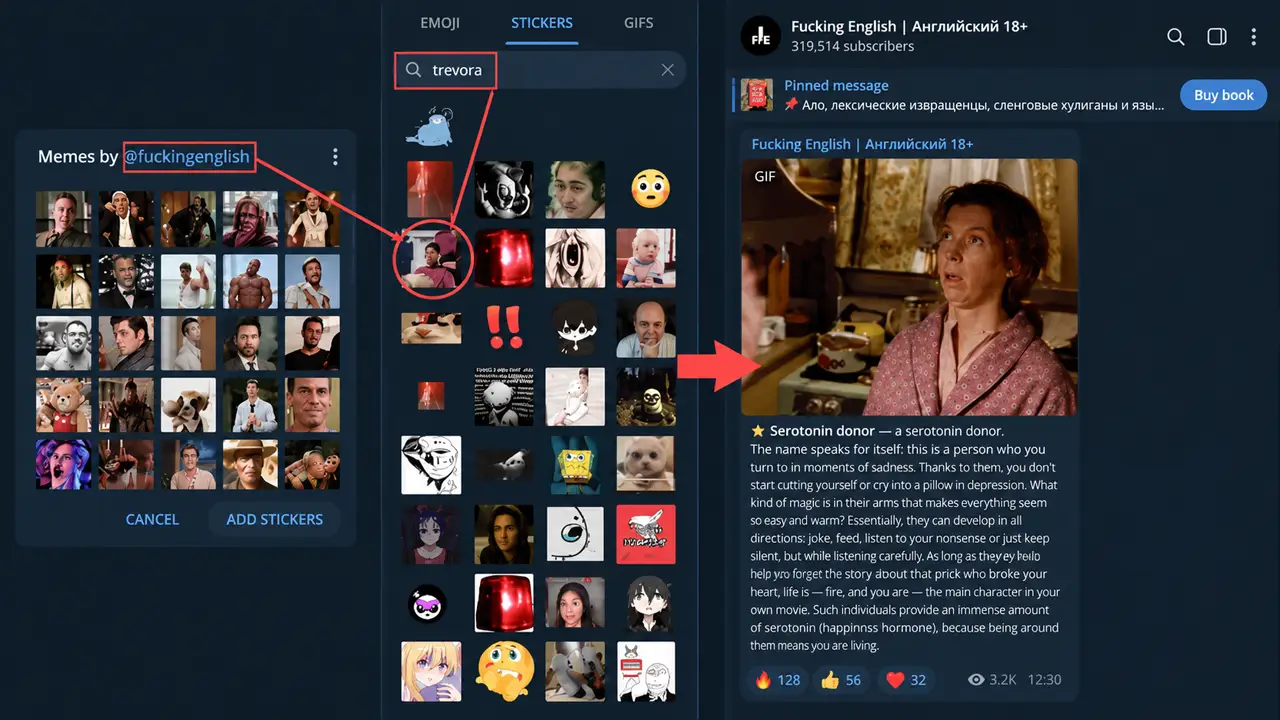Pick the flushed face emoji sticker
This screenshot has height=720, width=1280.
(x=650, y=189)
